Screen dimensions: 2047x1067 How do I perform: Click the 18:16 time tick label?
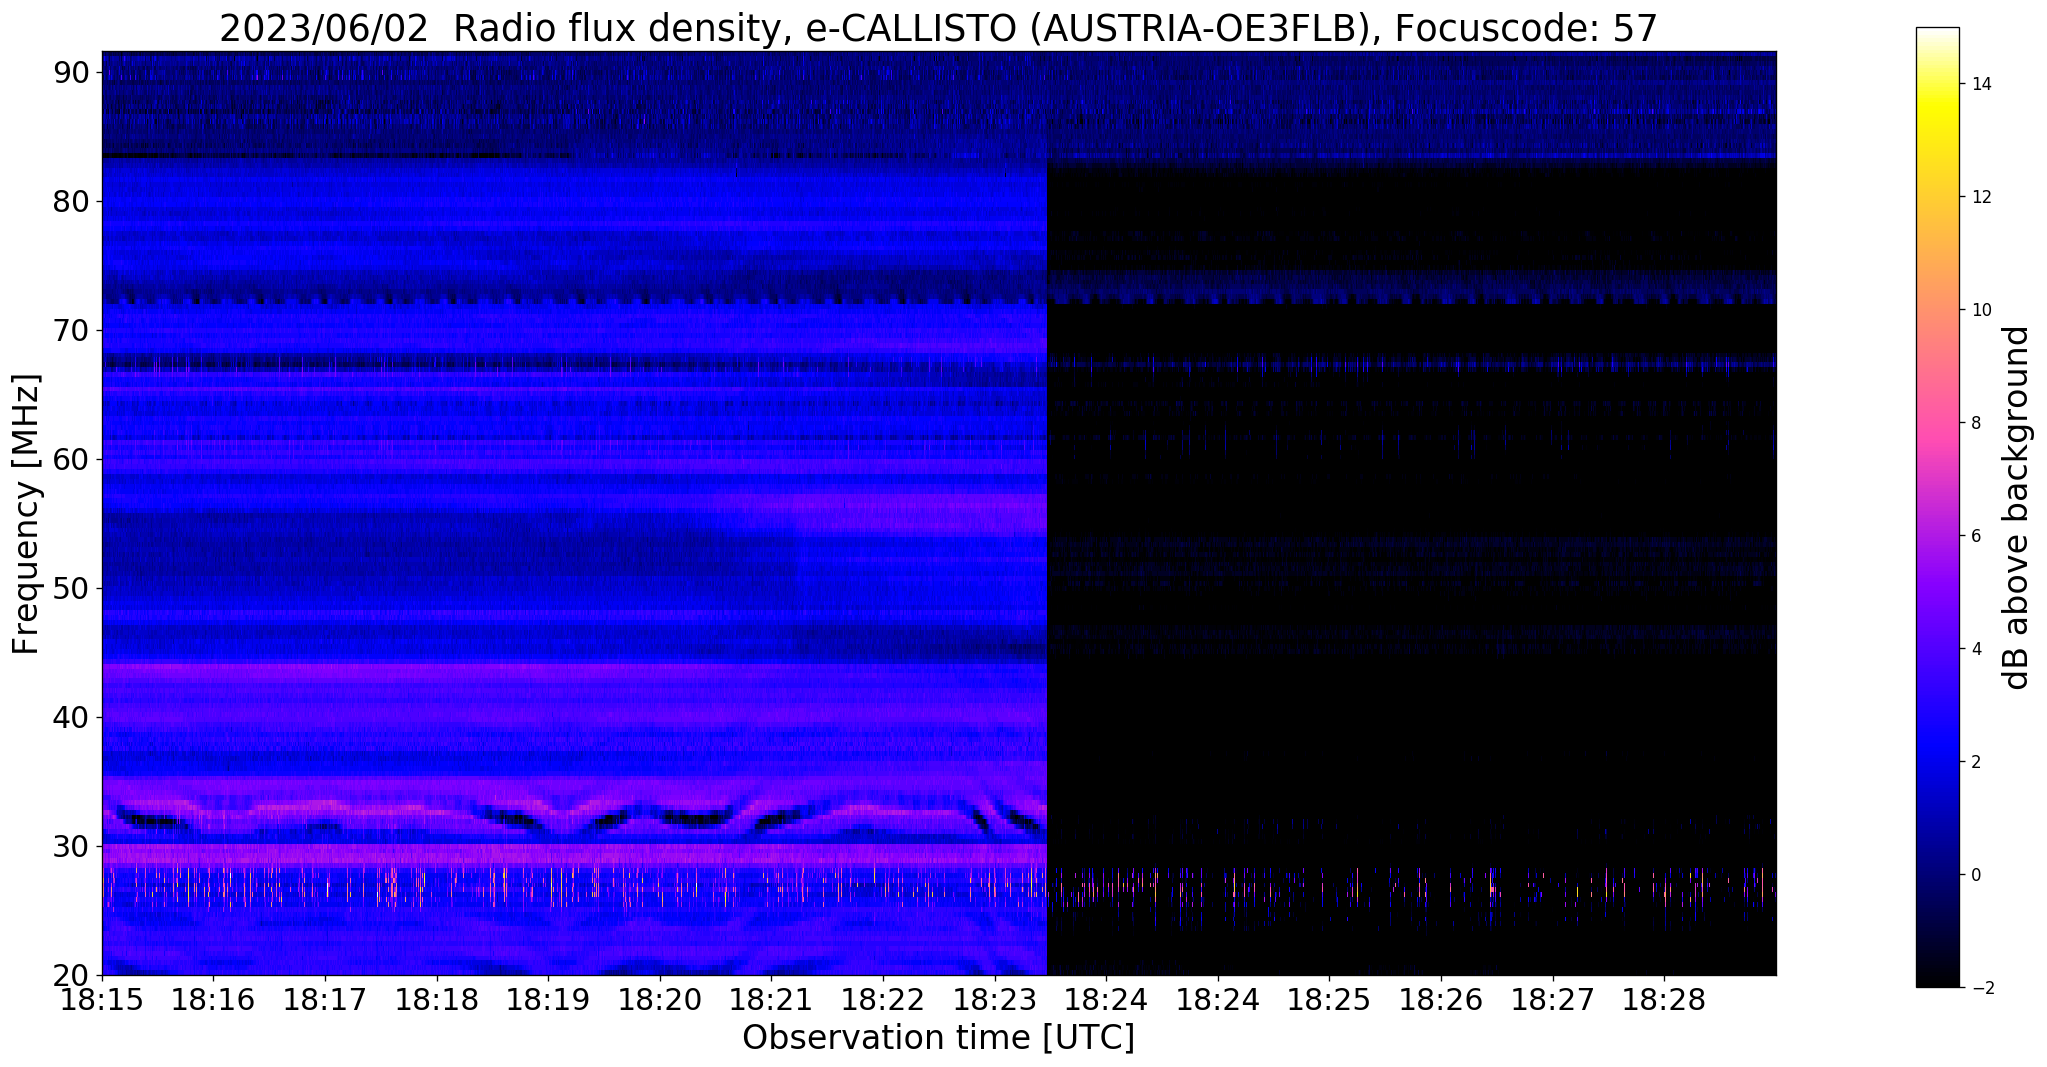pyautogui.click(x=213, y=1001)
